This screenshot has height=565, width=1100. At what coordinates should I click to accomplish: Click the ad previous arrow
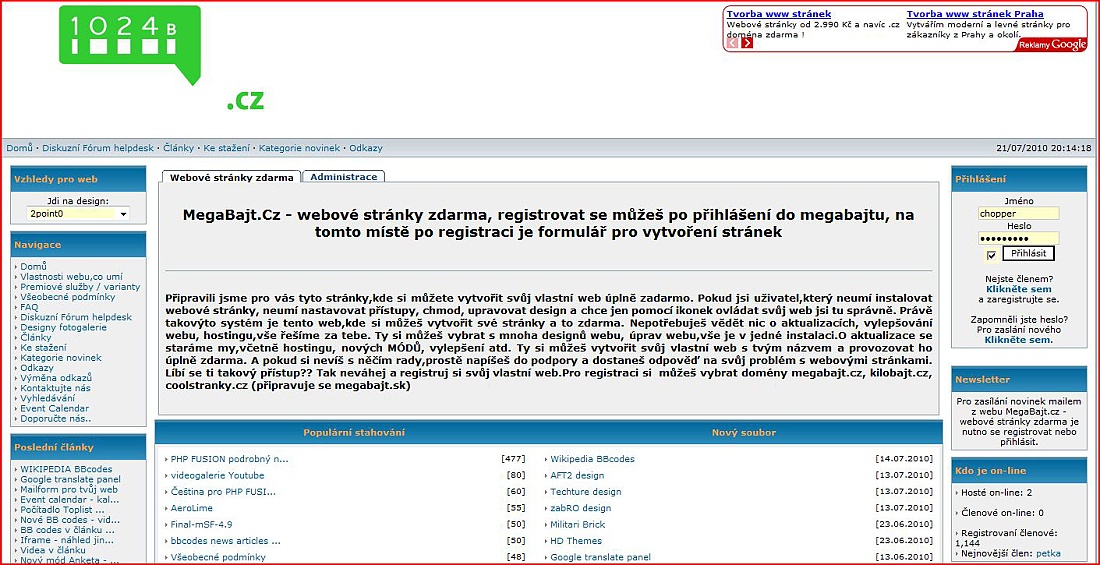click(732, 43)
